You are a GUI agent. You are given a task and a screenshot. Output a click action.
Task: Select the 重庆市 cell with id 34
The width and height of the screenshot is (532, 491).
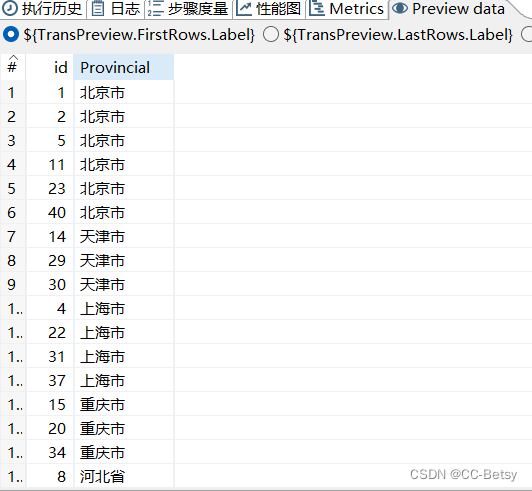pos(124,452)
